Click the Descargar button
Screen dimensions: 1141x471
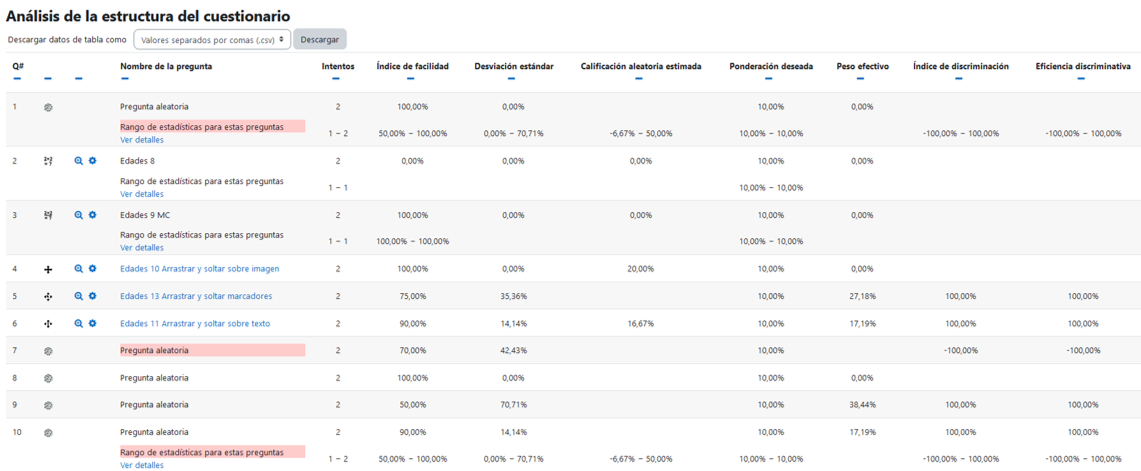[x=320, y=40]
